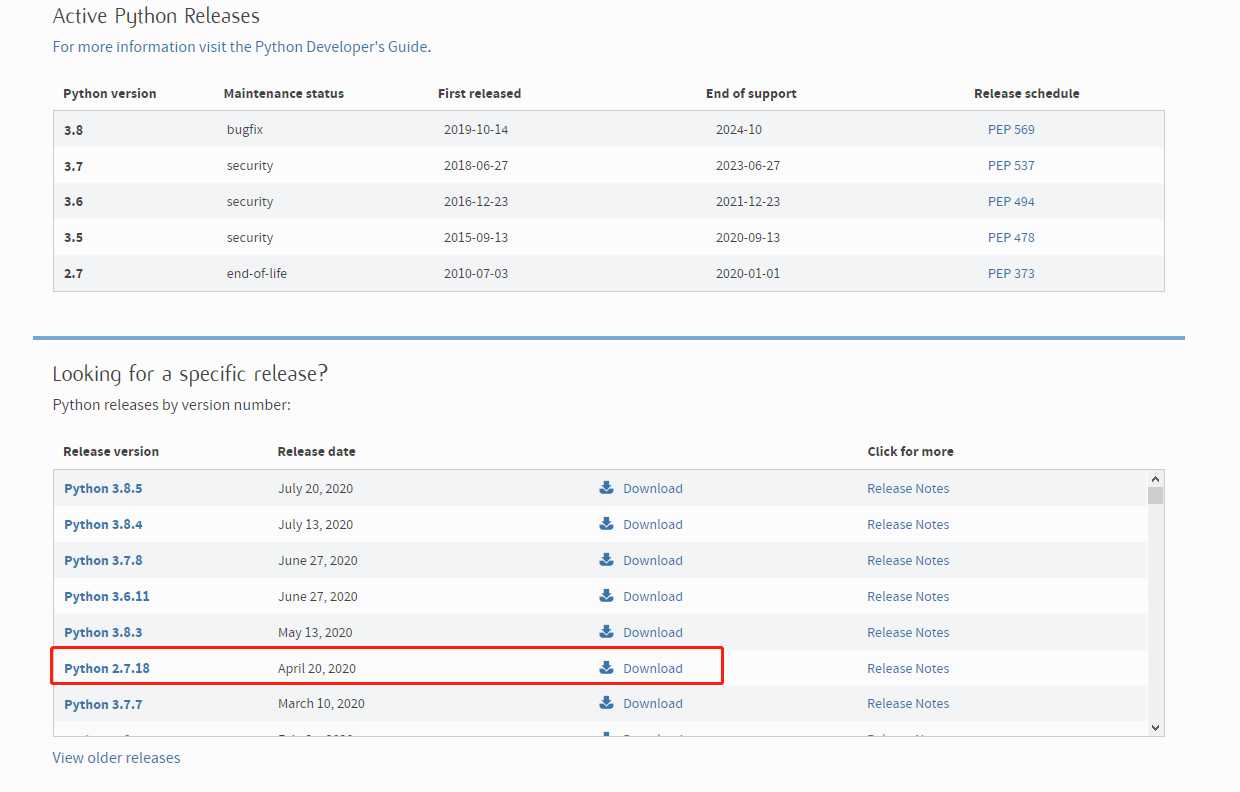Click download icon for Python 2.7.18
The width and height of the screenshot is (1240, 792).
point(606,668)
